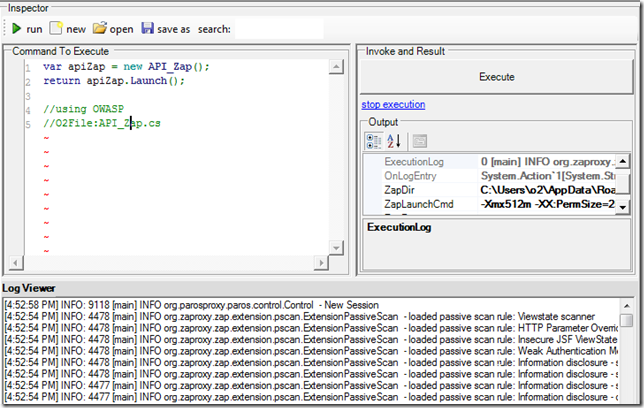Viewport: 644px width, 408px height.
Task: Click the save as floppy disk icon
Action: tap(148, 29)
